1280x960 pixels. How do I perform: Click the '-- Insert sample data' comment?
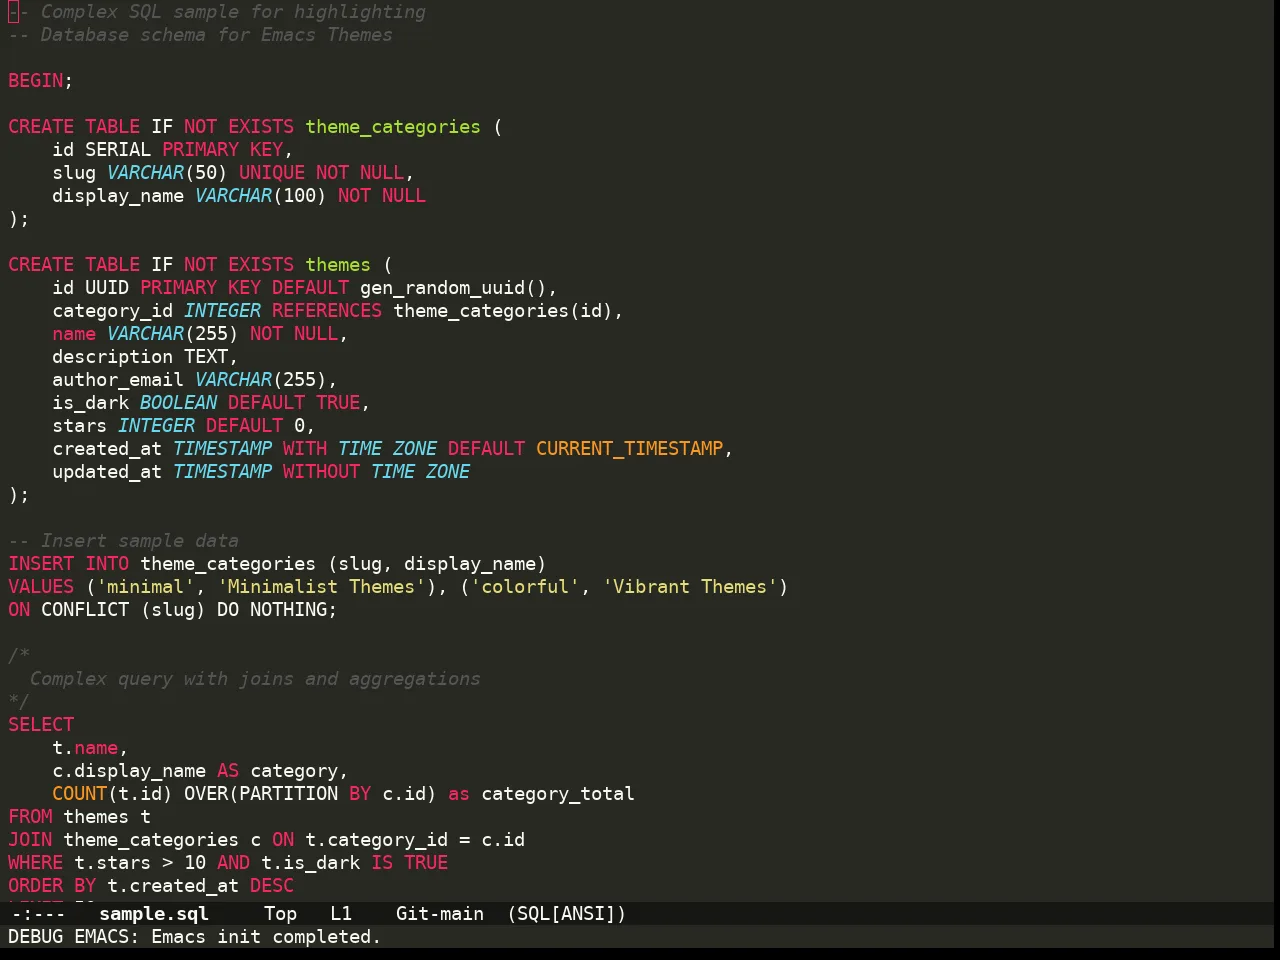pyautogui.click(x=124, y=541)
